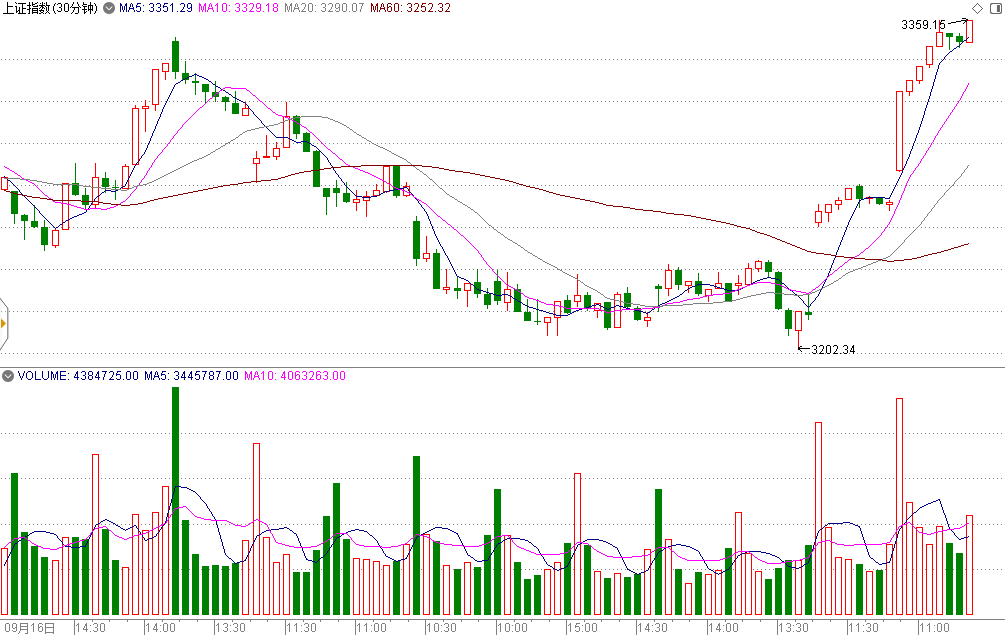Open the VOLUME indicator dropdown arrow
Image resolution: width=1005 pixels, height=635 pixels.
click(8, 377)
